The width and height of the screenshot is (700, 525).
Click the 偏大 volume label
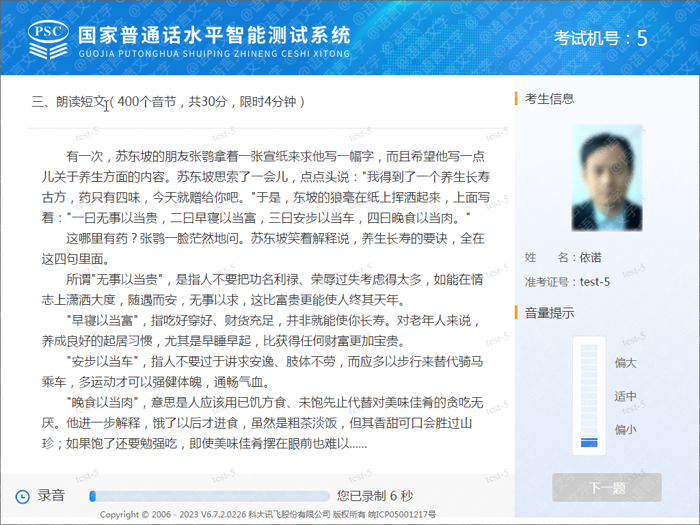click(x=625, y=362)
